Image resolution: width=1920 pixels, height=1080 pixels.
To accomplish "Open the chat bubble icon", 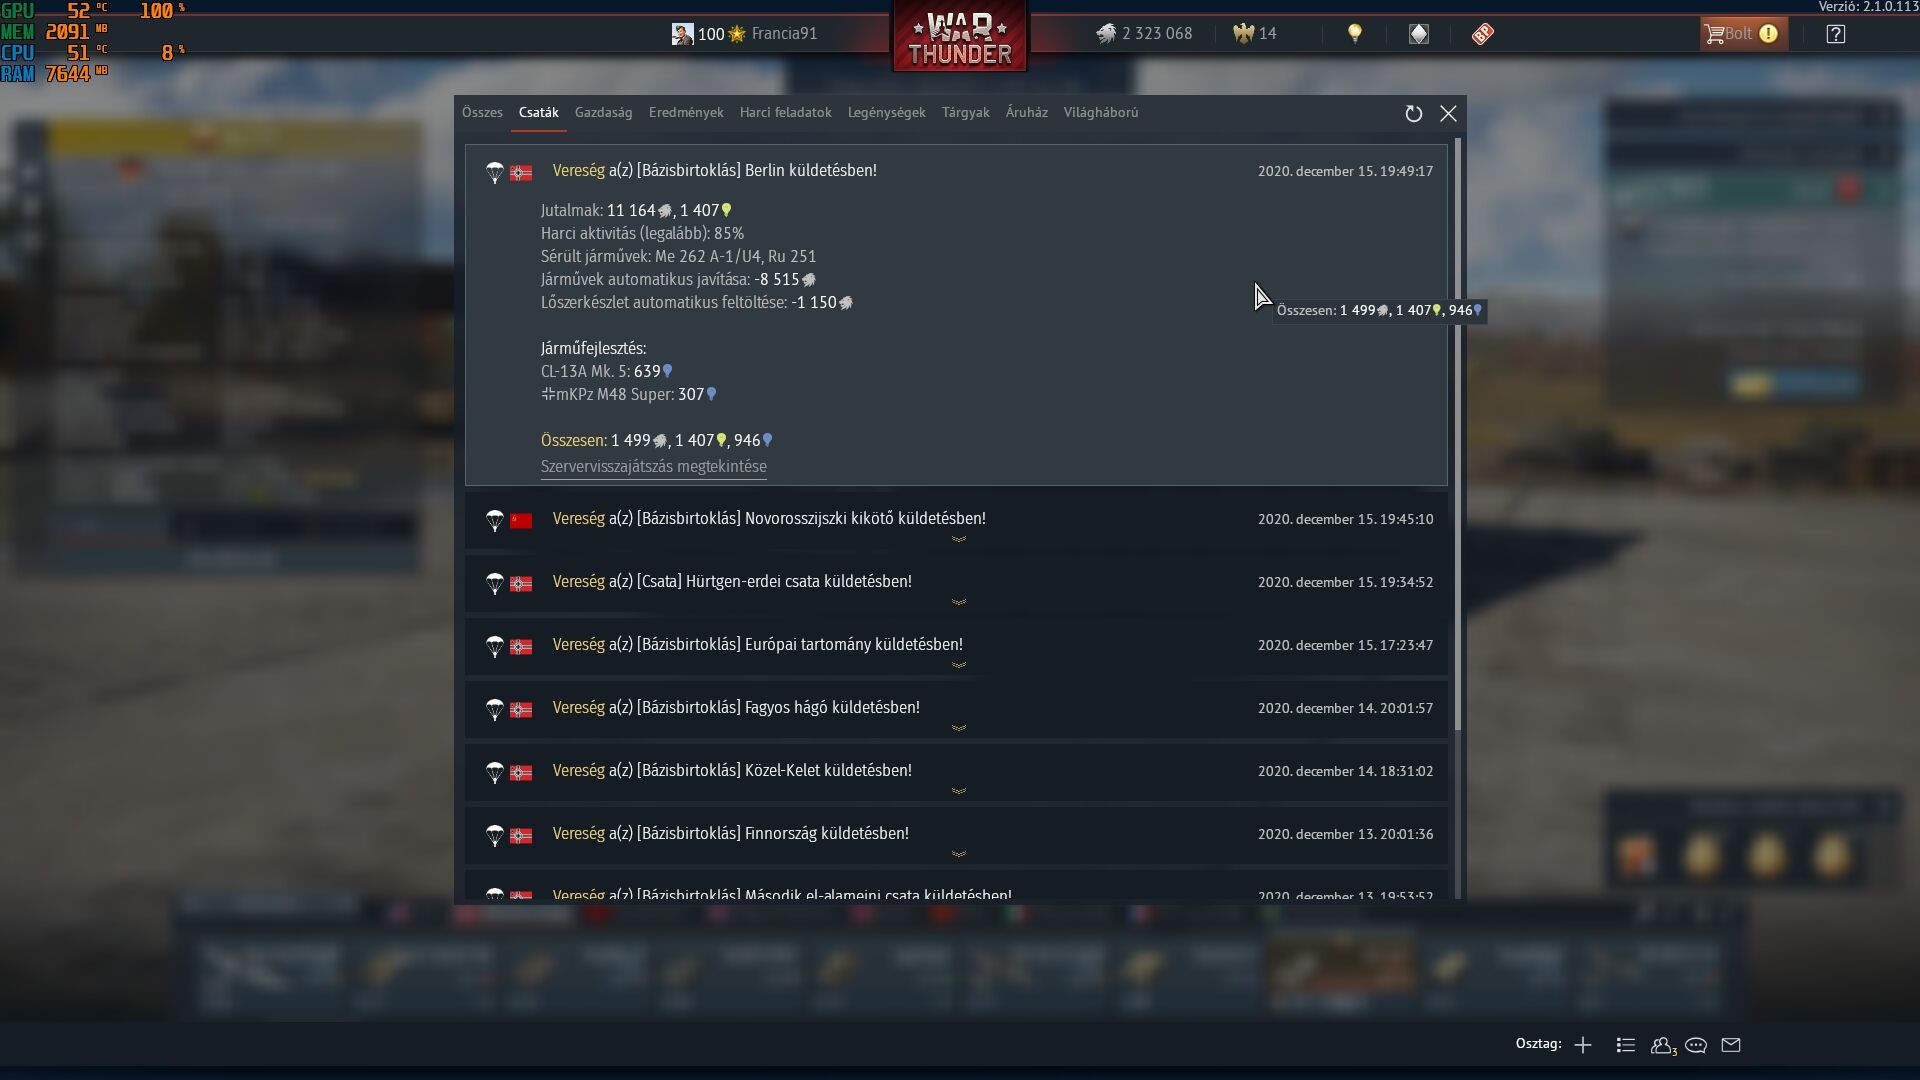I will (1696, 1045).
